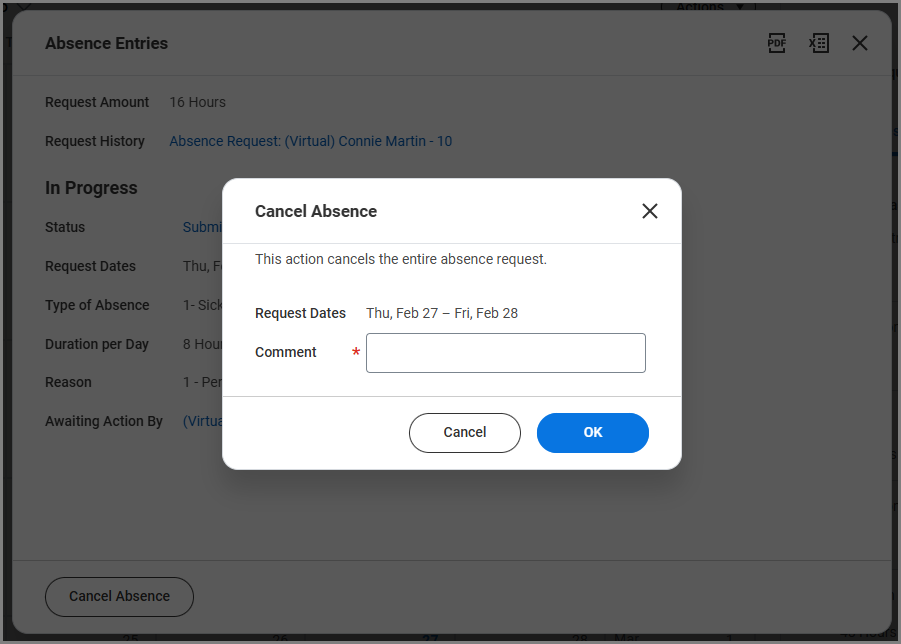The width and height of the screenshot is (901, 644).
Task: Click the entire absence request warning message
Action: (x=400, y=259)
